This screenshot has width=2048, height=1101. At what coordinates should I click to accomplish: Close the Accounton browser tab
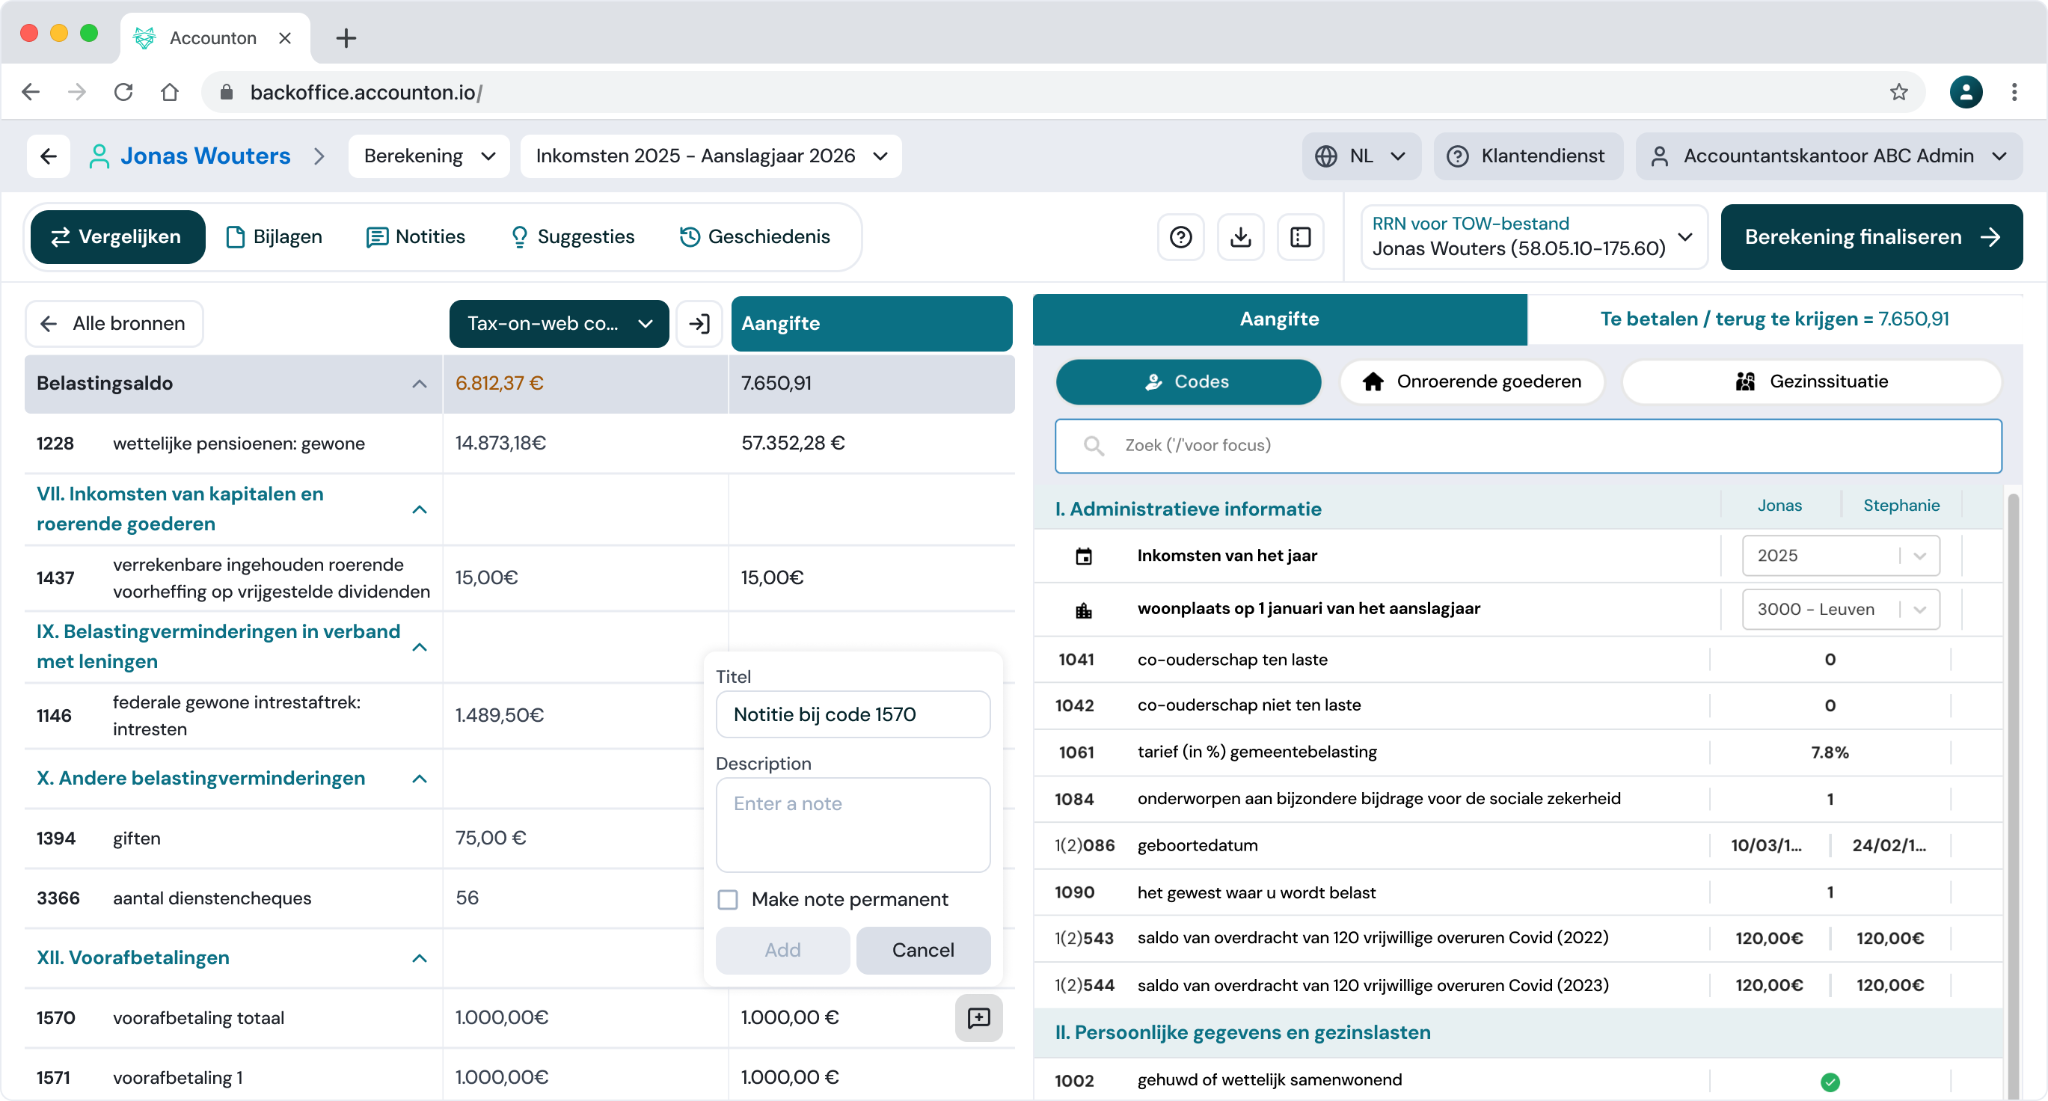285,38
